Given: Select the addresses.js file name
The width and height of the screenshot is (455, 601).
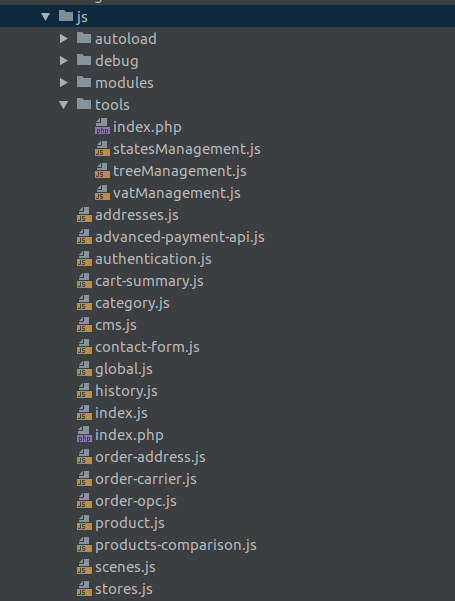Looking at the screenshot, I should 137,215.
